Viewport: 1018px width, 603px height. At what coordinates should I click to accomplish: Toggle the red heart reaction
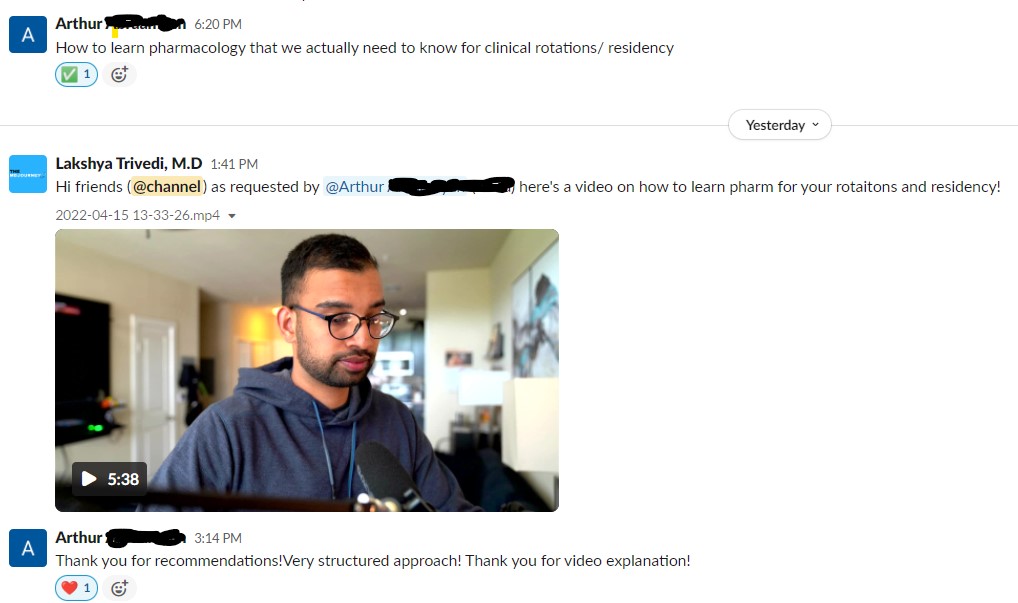[77, 588]
